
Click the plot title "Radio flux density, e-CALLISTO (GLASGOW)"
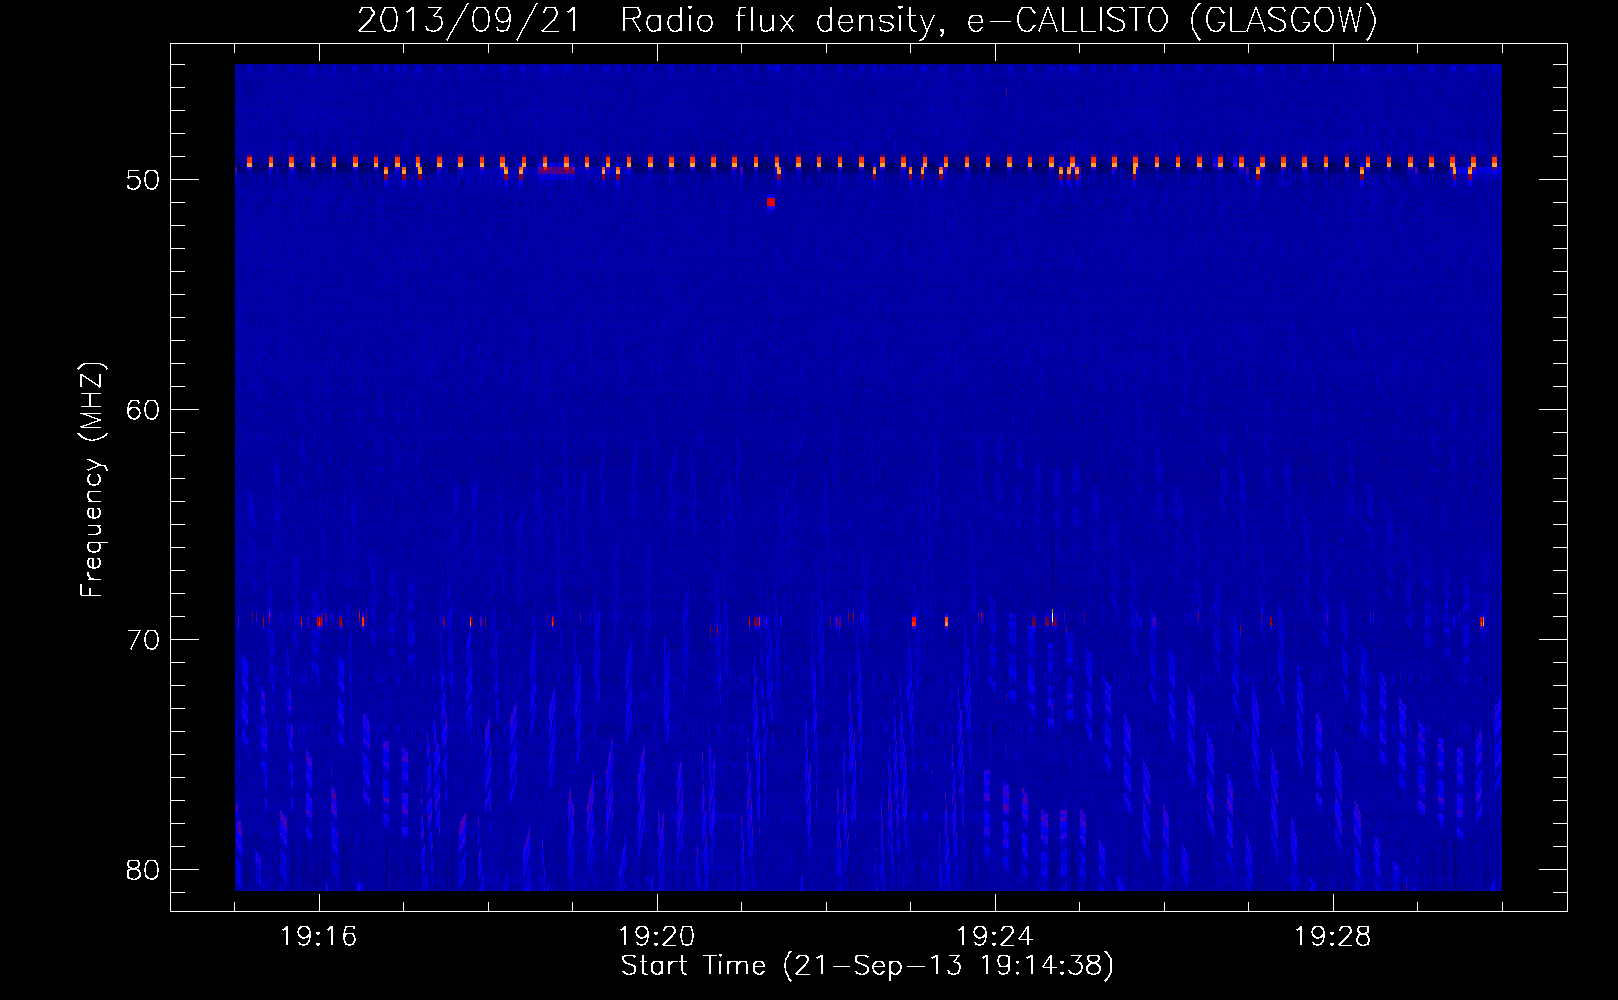pyautogui.click(x=998, y=20)
